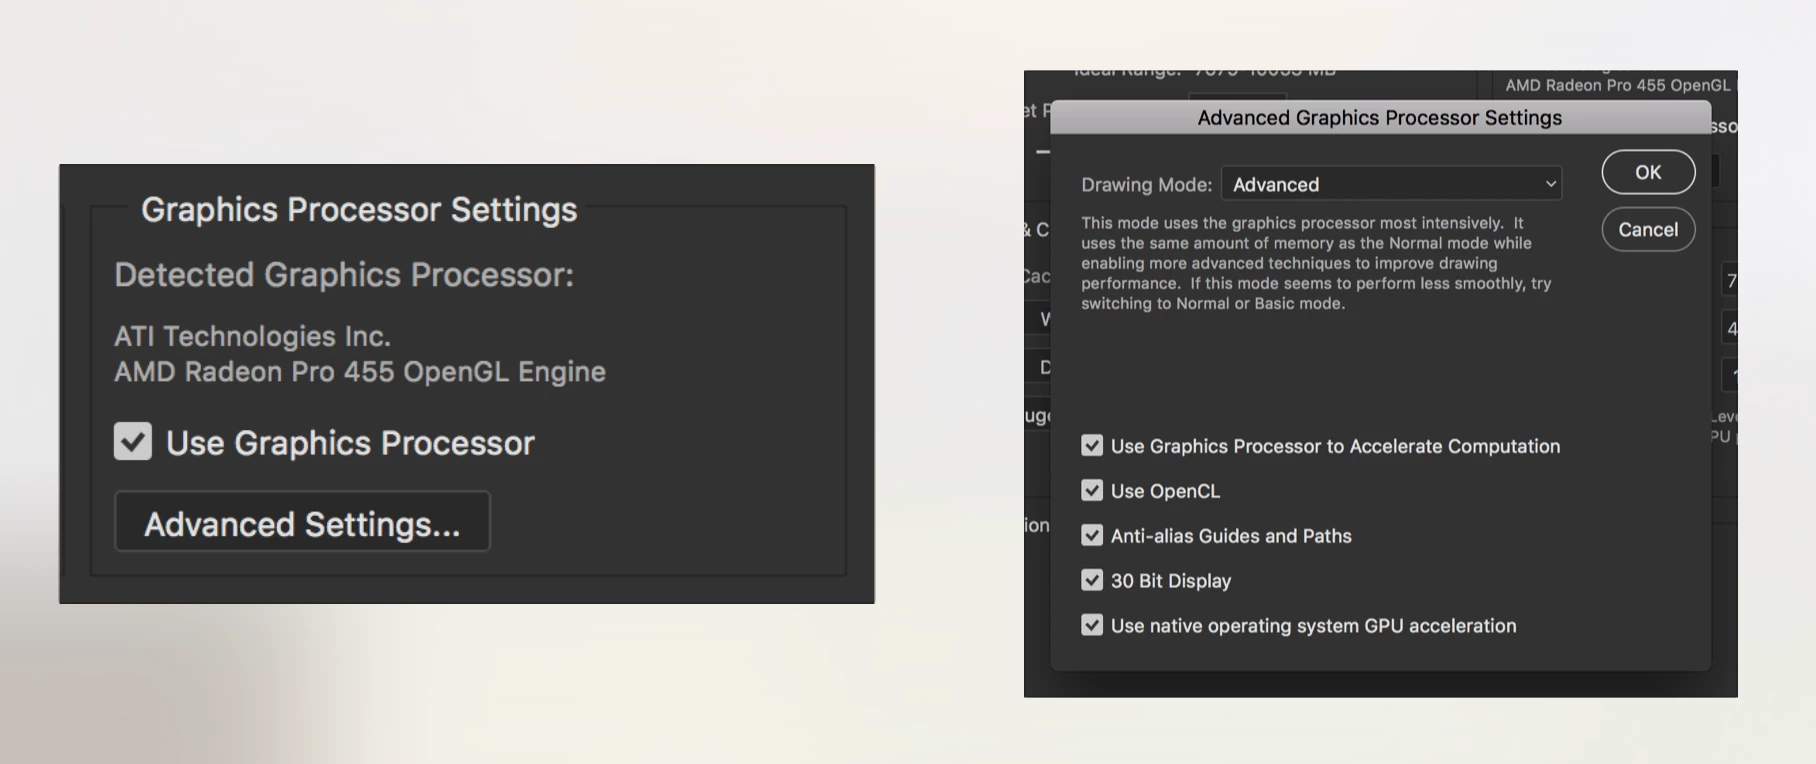Click the Advanced Graphics Processor Settings title bar
The image size is (1816, 764).
click(1380, 118)
